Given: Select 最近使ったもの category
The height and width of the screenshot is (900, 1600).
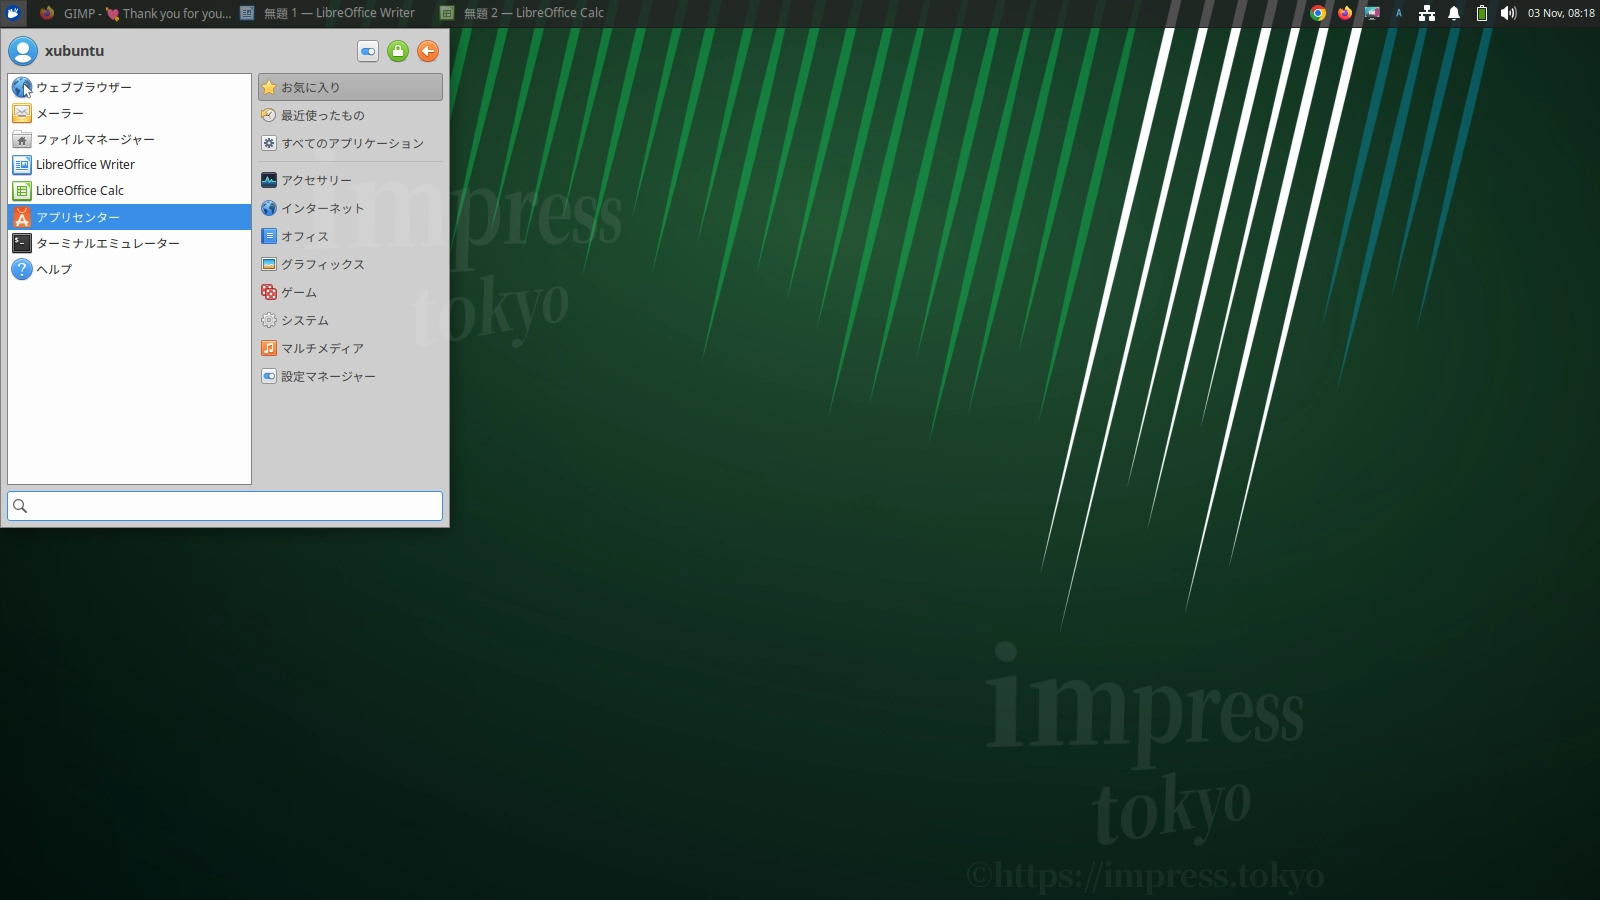Looking at the screenshot, I should [x=350, y=115].
